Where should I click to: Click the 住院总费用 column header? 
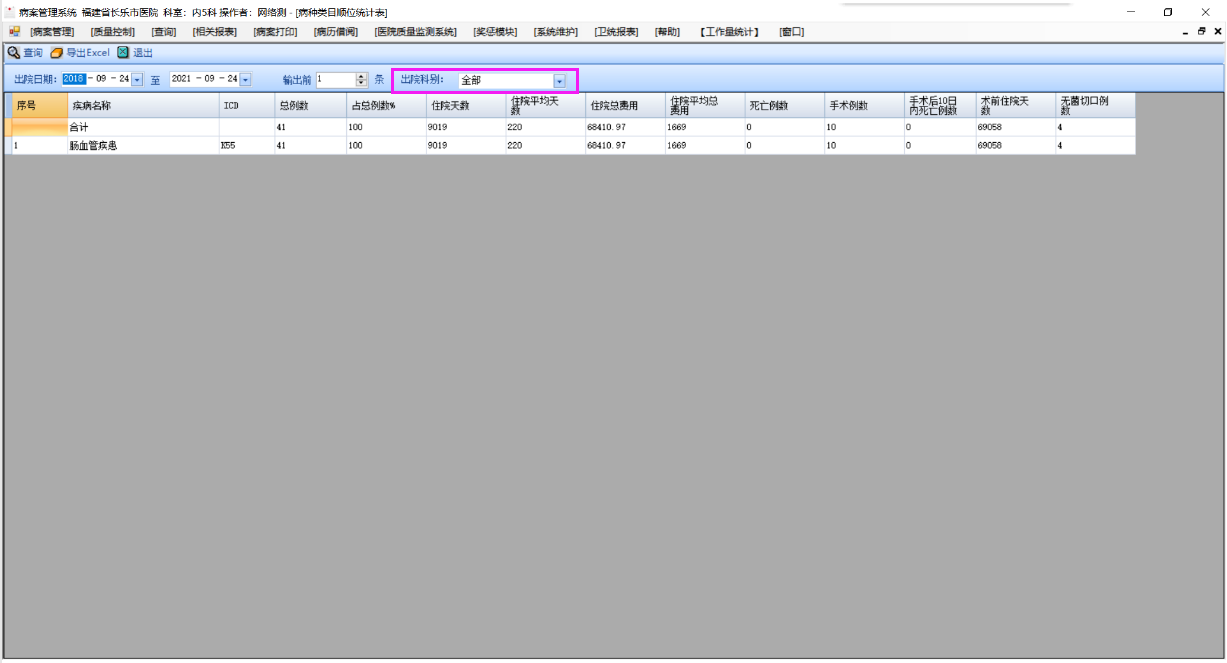click(626, 106)
